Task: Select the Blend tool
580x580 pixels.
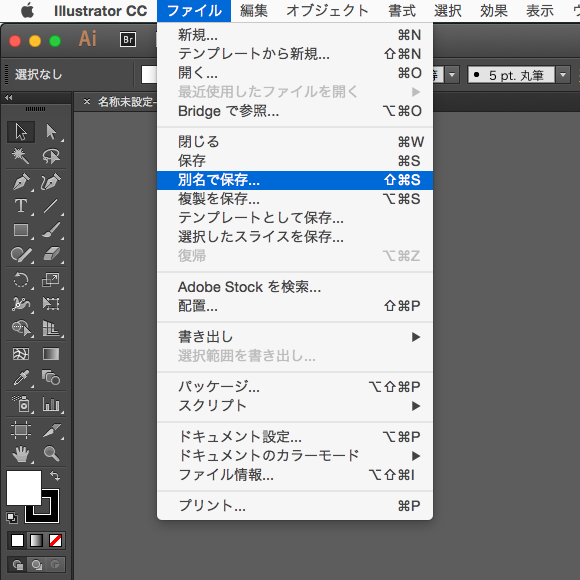Action: [x=51, y=378]
